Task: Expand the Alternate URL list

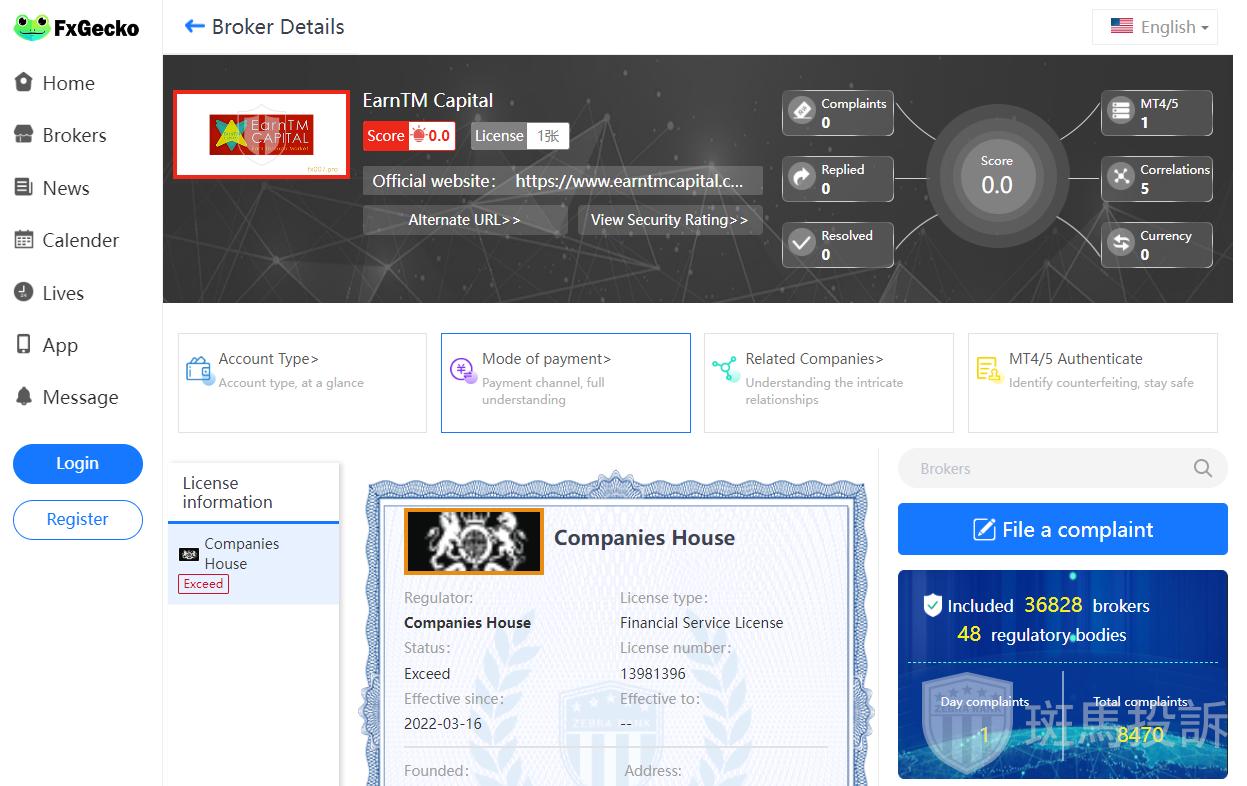Action: pyautogui.click(x=464, y=220)
